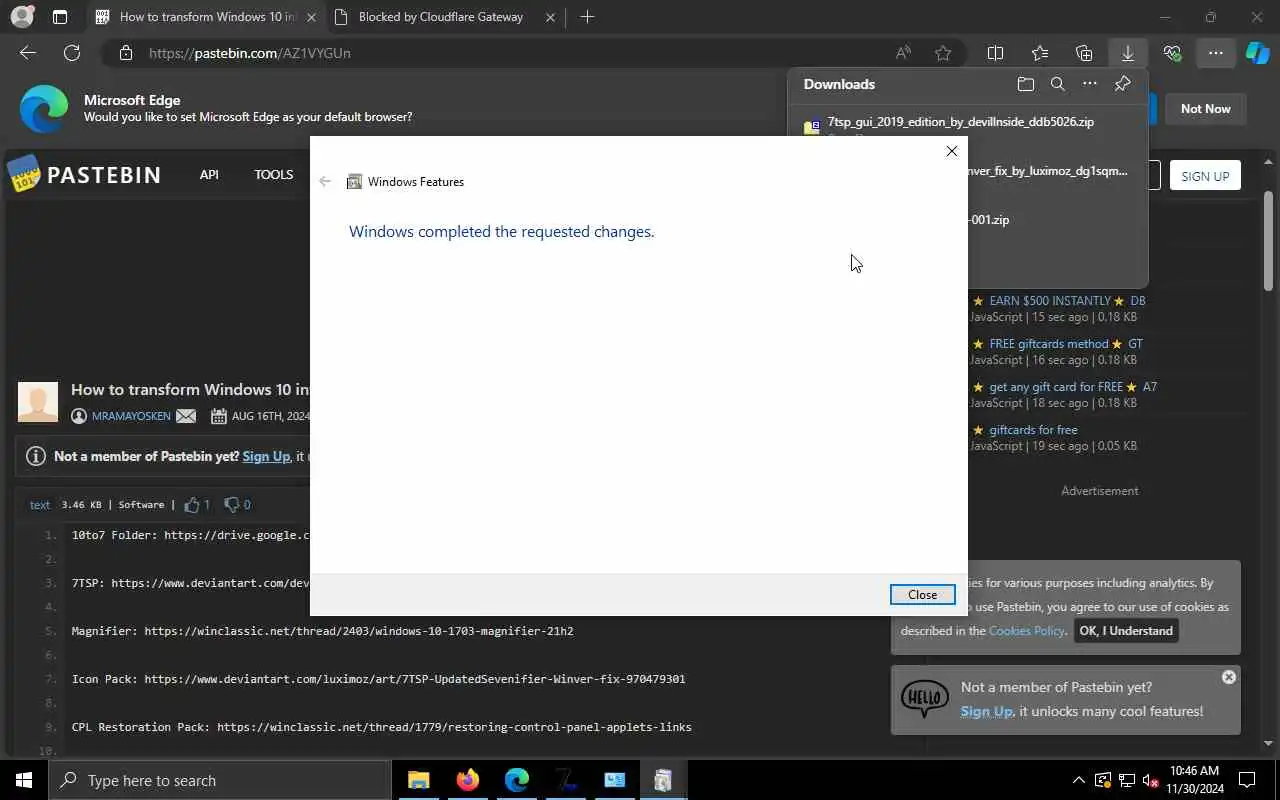Open File Explorer from the taskbar

point(418,780)
